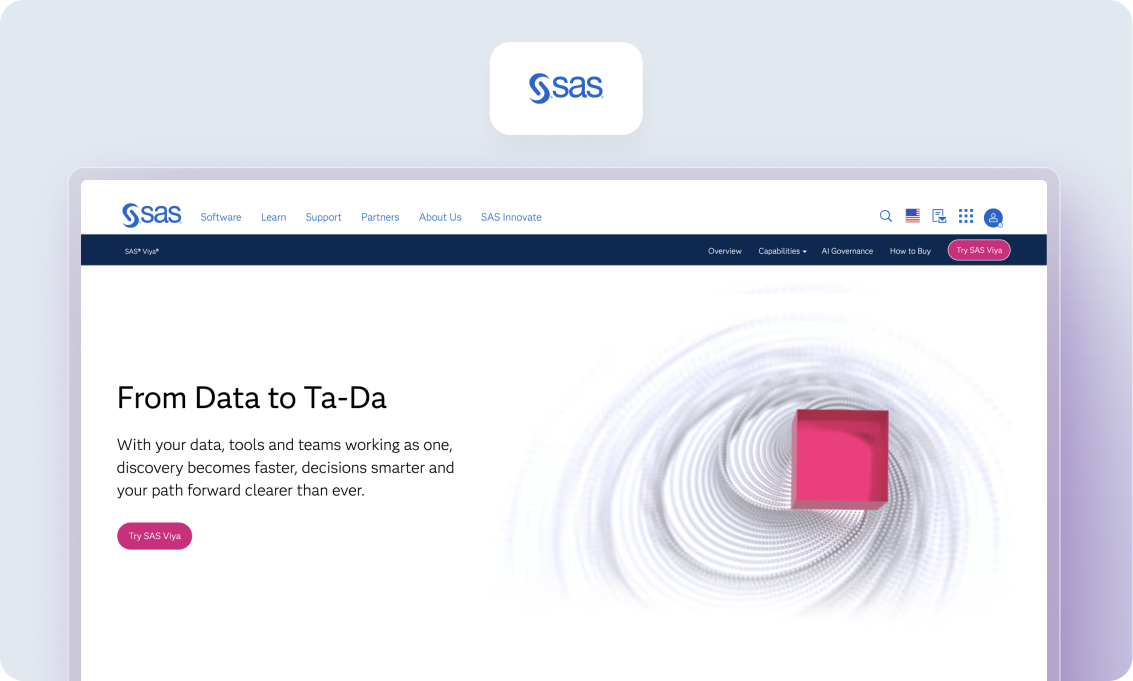
Task: Click Try SAS Viya below hero text
Action: pos(154,536)
